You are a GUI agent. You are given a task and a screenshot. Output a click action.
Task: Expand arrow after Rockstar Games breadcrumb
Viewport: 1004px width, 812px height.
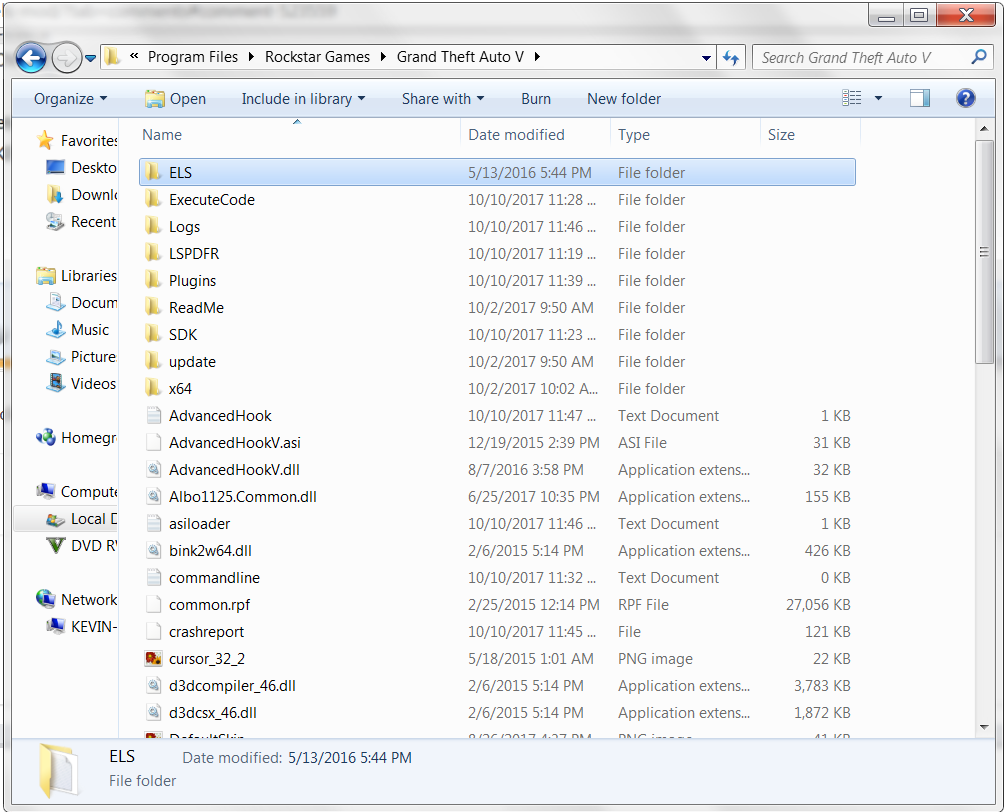(383, 57)
